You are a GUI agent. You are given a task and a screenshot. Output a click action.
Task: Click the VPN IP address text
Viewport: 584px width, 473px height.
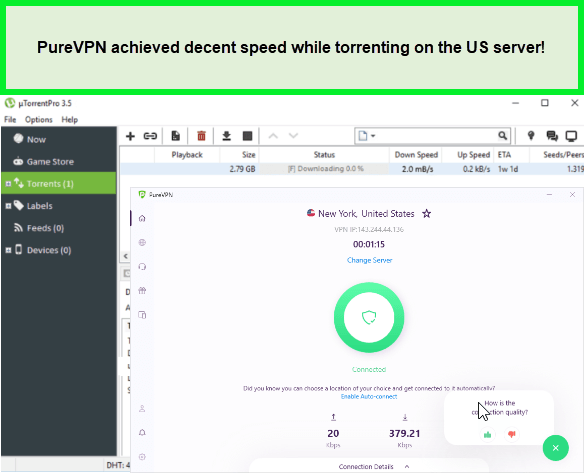click(369, 229)
